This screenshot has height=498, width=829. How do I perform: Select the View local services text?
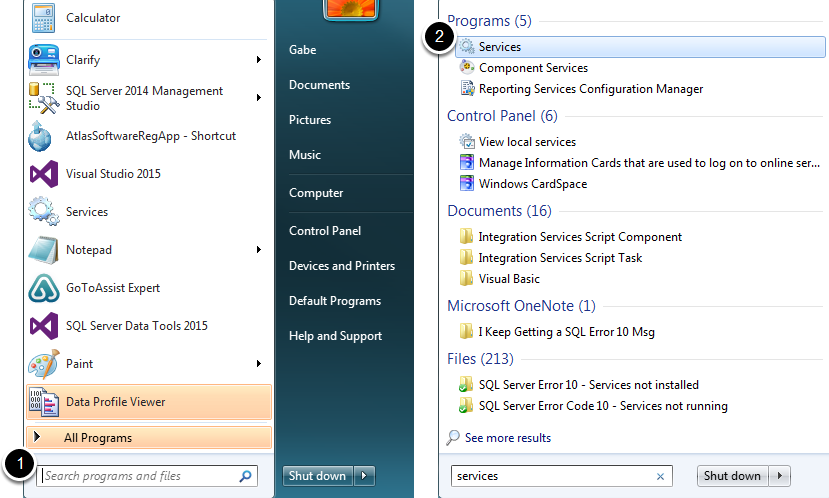point(527,142)
